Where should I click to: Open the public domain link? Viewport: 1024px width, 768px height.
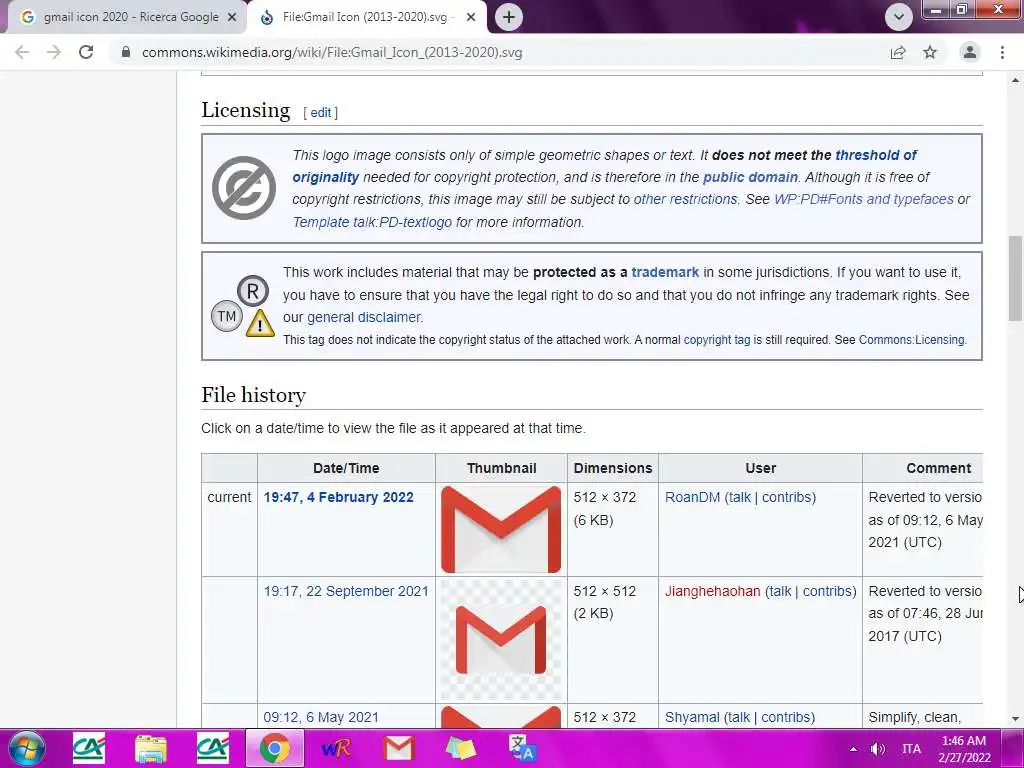coord(750,177)
